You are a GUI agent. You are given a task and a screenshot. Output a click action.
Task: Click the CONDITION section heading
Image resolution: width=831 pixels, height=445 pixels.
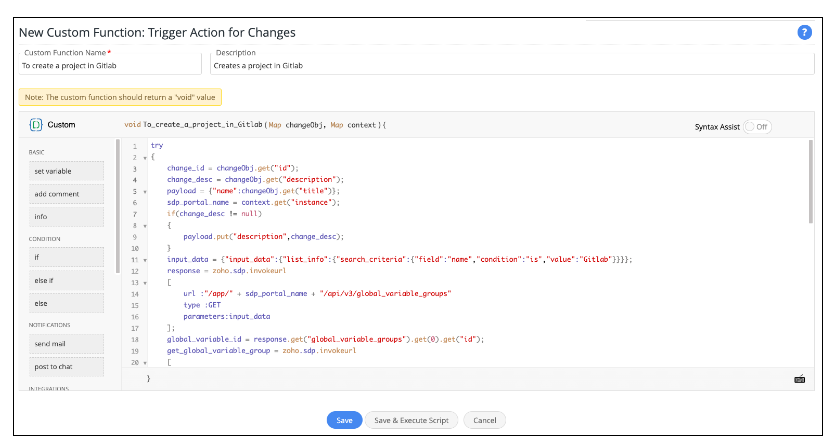(x=45, y=239)
